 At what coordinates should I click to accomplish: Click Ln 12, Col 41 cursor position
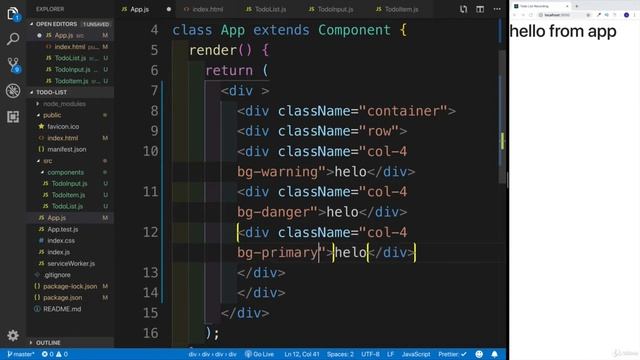click(x=302, y=354)
